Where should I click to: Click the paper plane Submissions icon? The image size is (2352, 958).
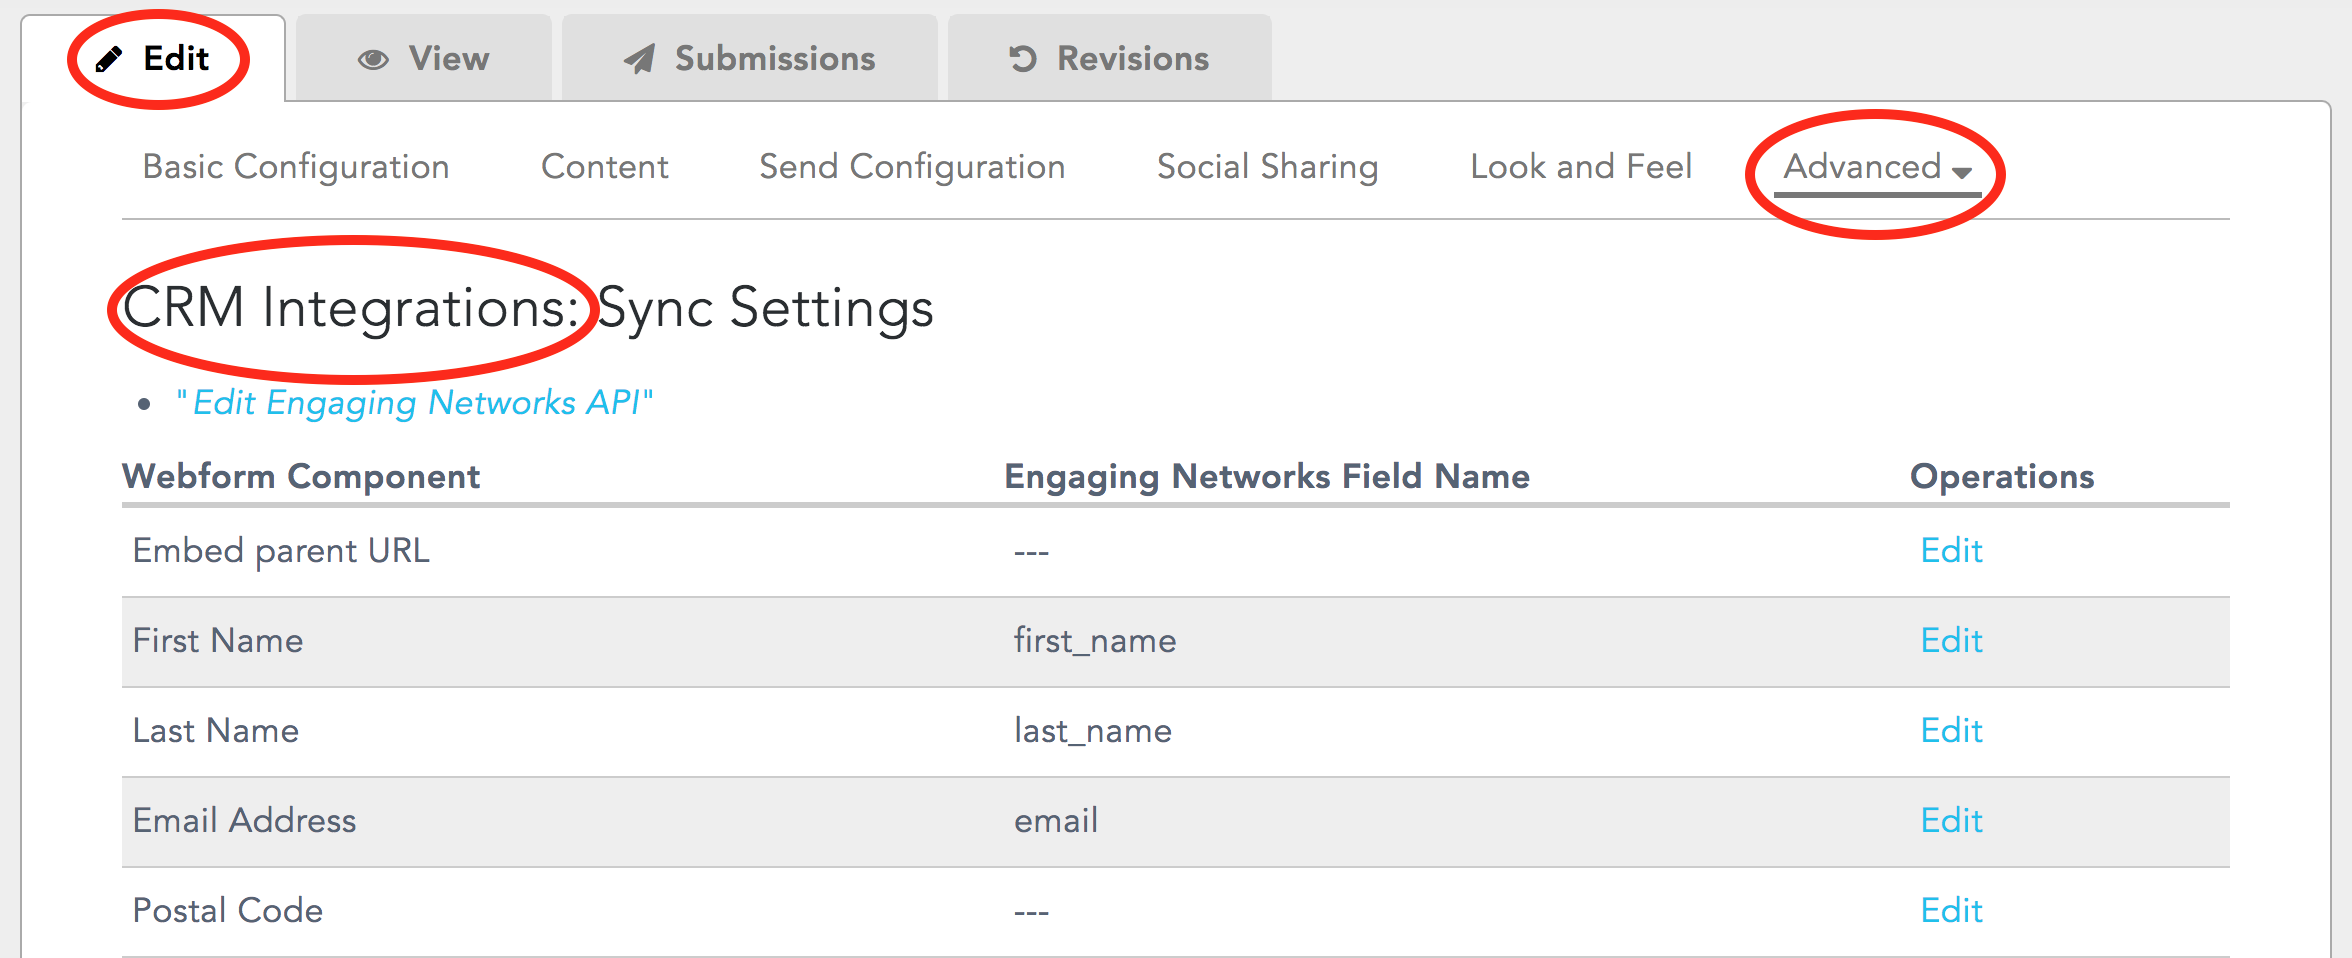(640, 59)
